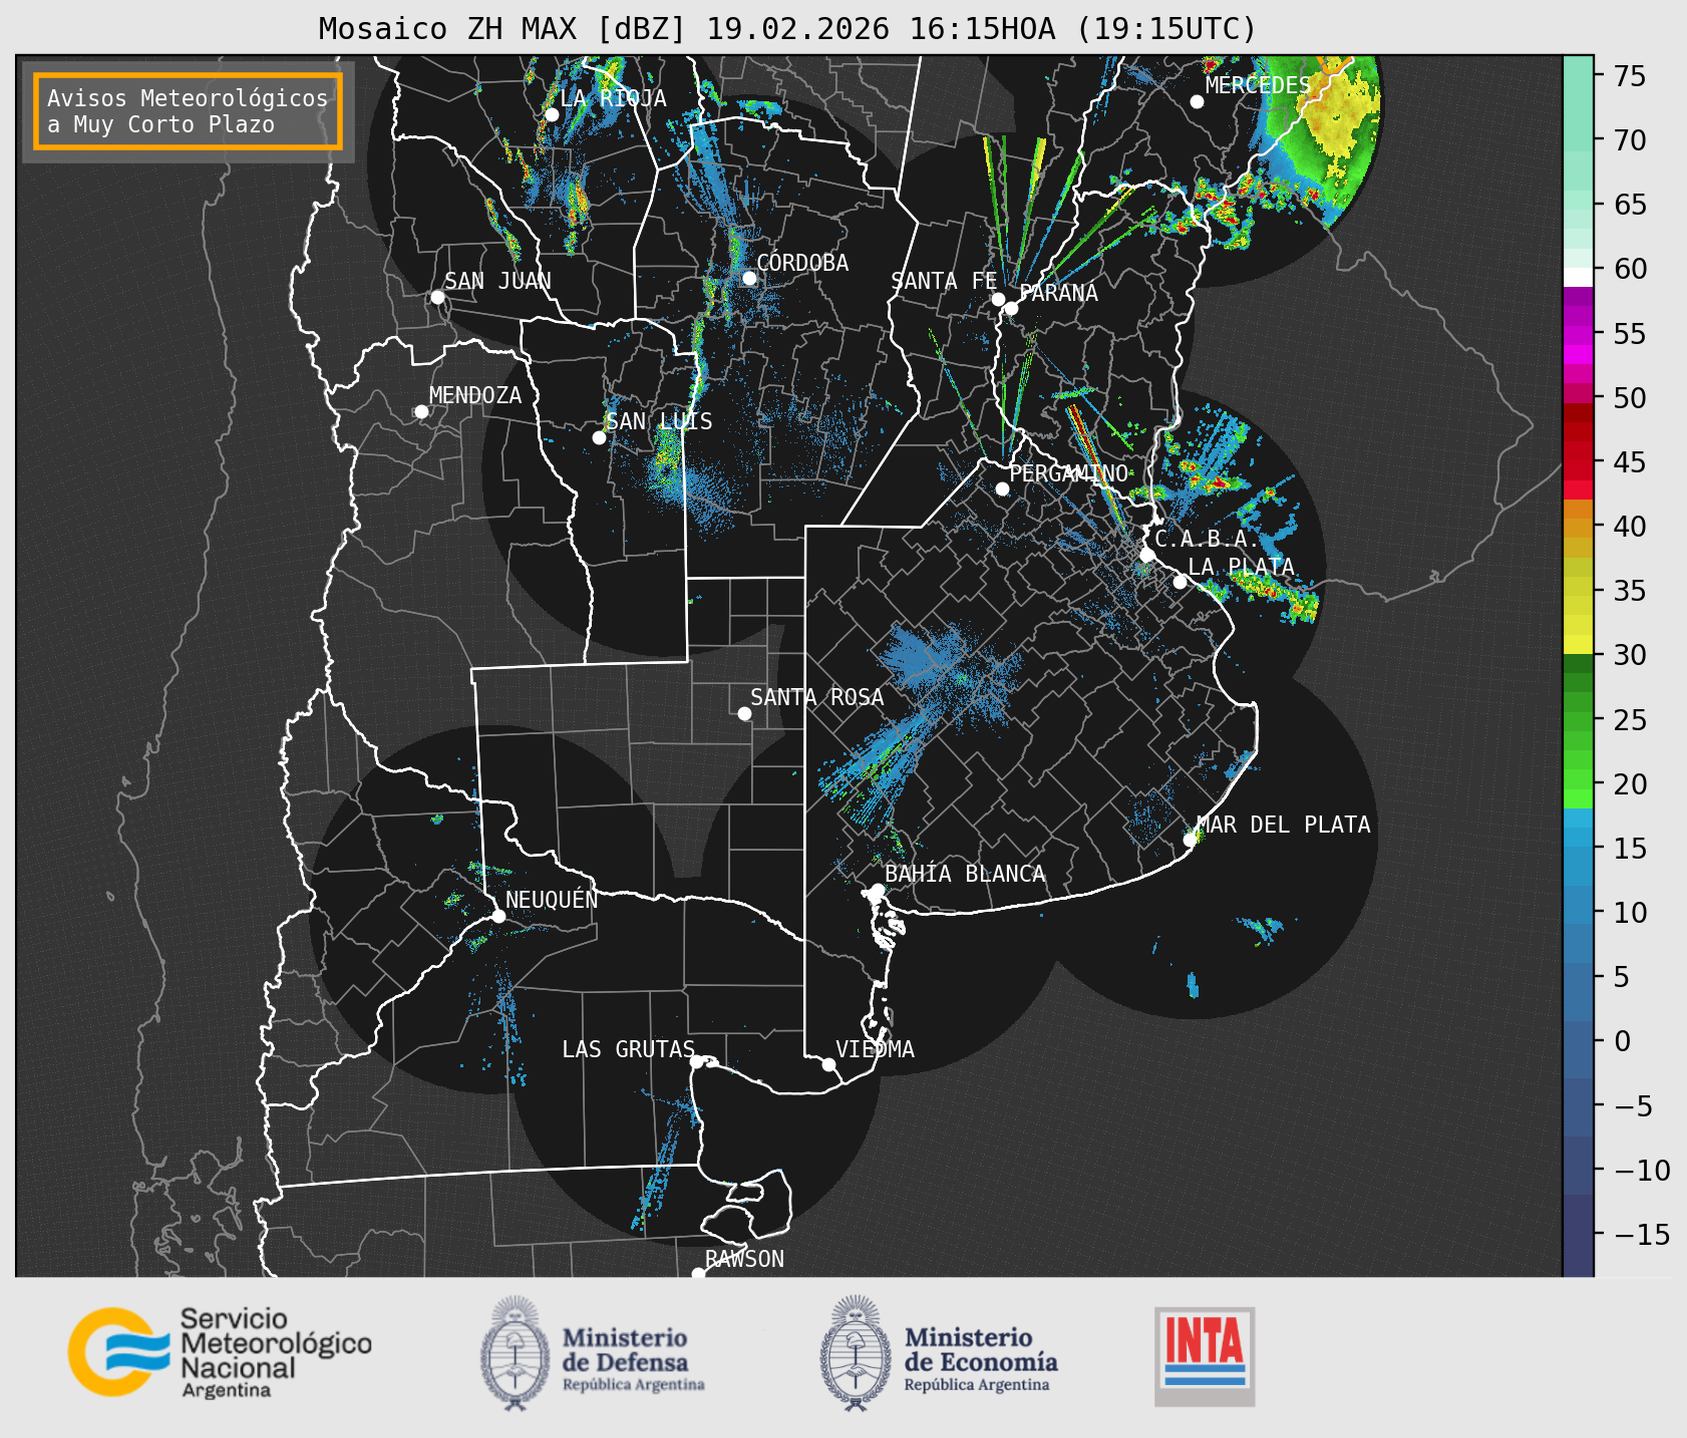This screenshot has width=1687, height=1438.
Task: Click the SAN JUAN city marker dot
Action: [x=437, y=297]
